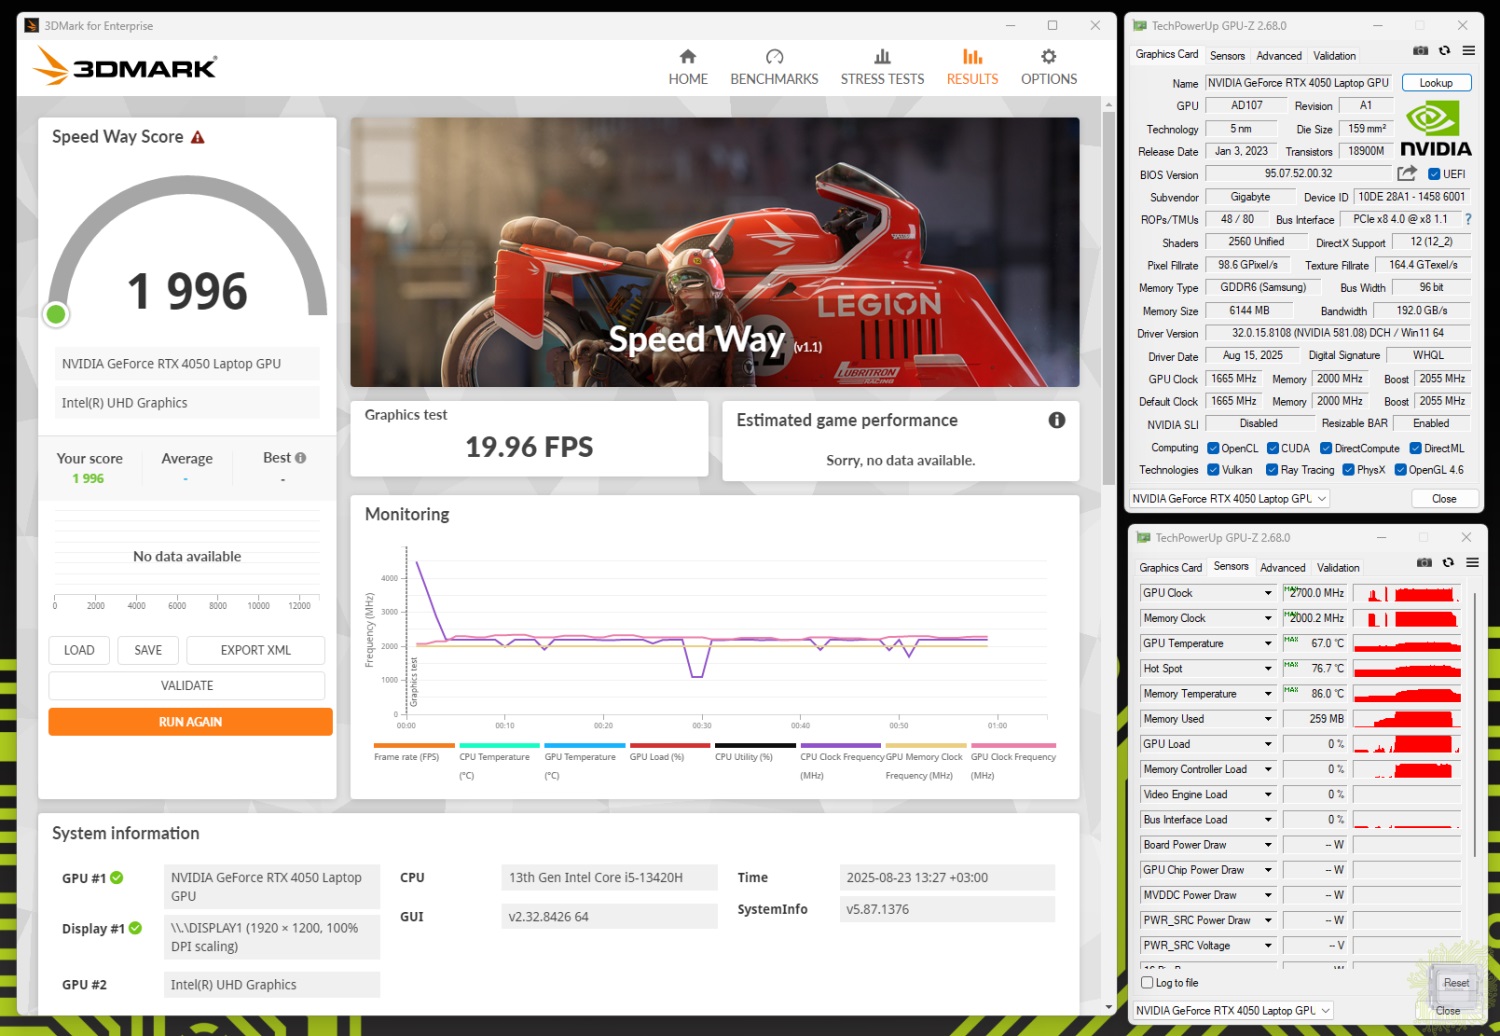The height and width of the screenshot is (1036, 1500).
Task: Open hamburger menu in GPU-Z Sensors window
Action: [1472, 563]
